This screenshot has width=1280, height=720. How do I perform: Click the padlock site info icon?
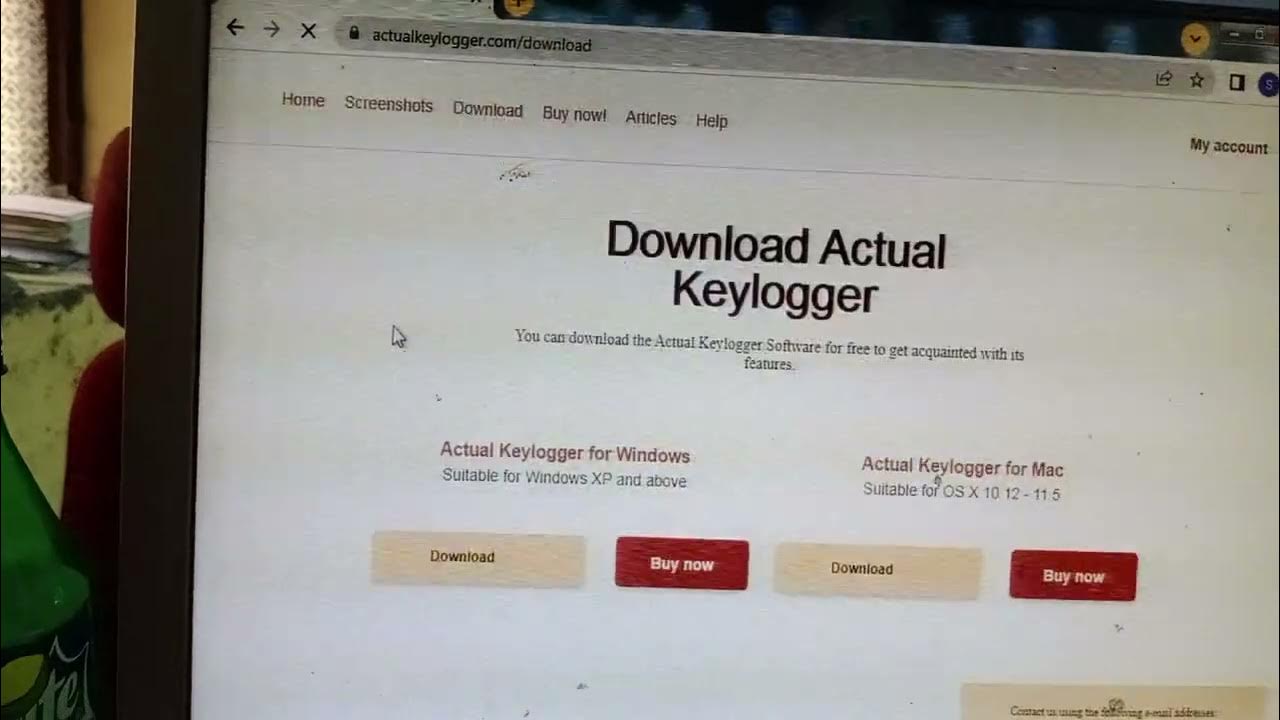(354, 33)
